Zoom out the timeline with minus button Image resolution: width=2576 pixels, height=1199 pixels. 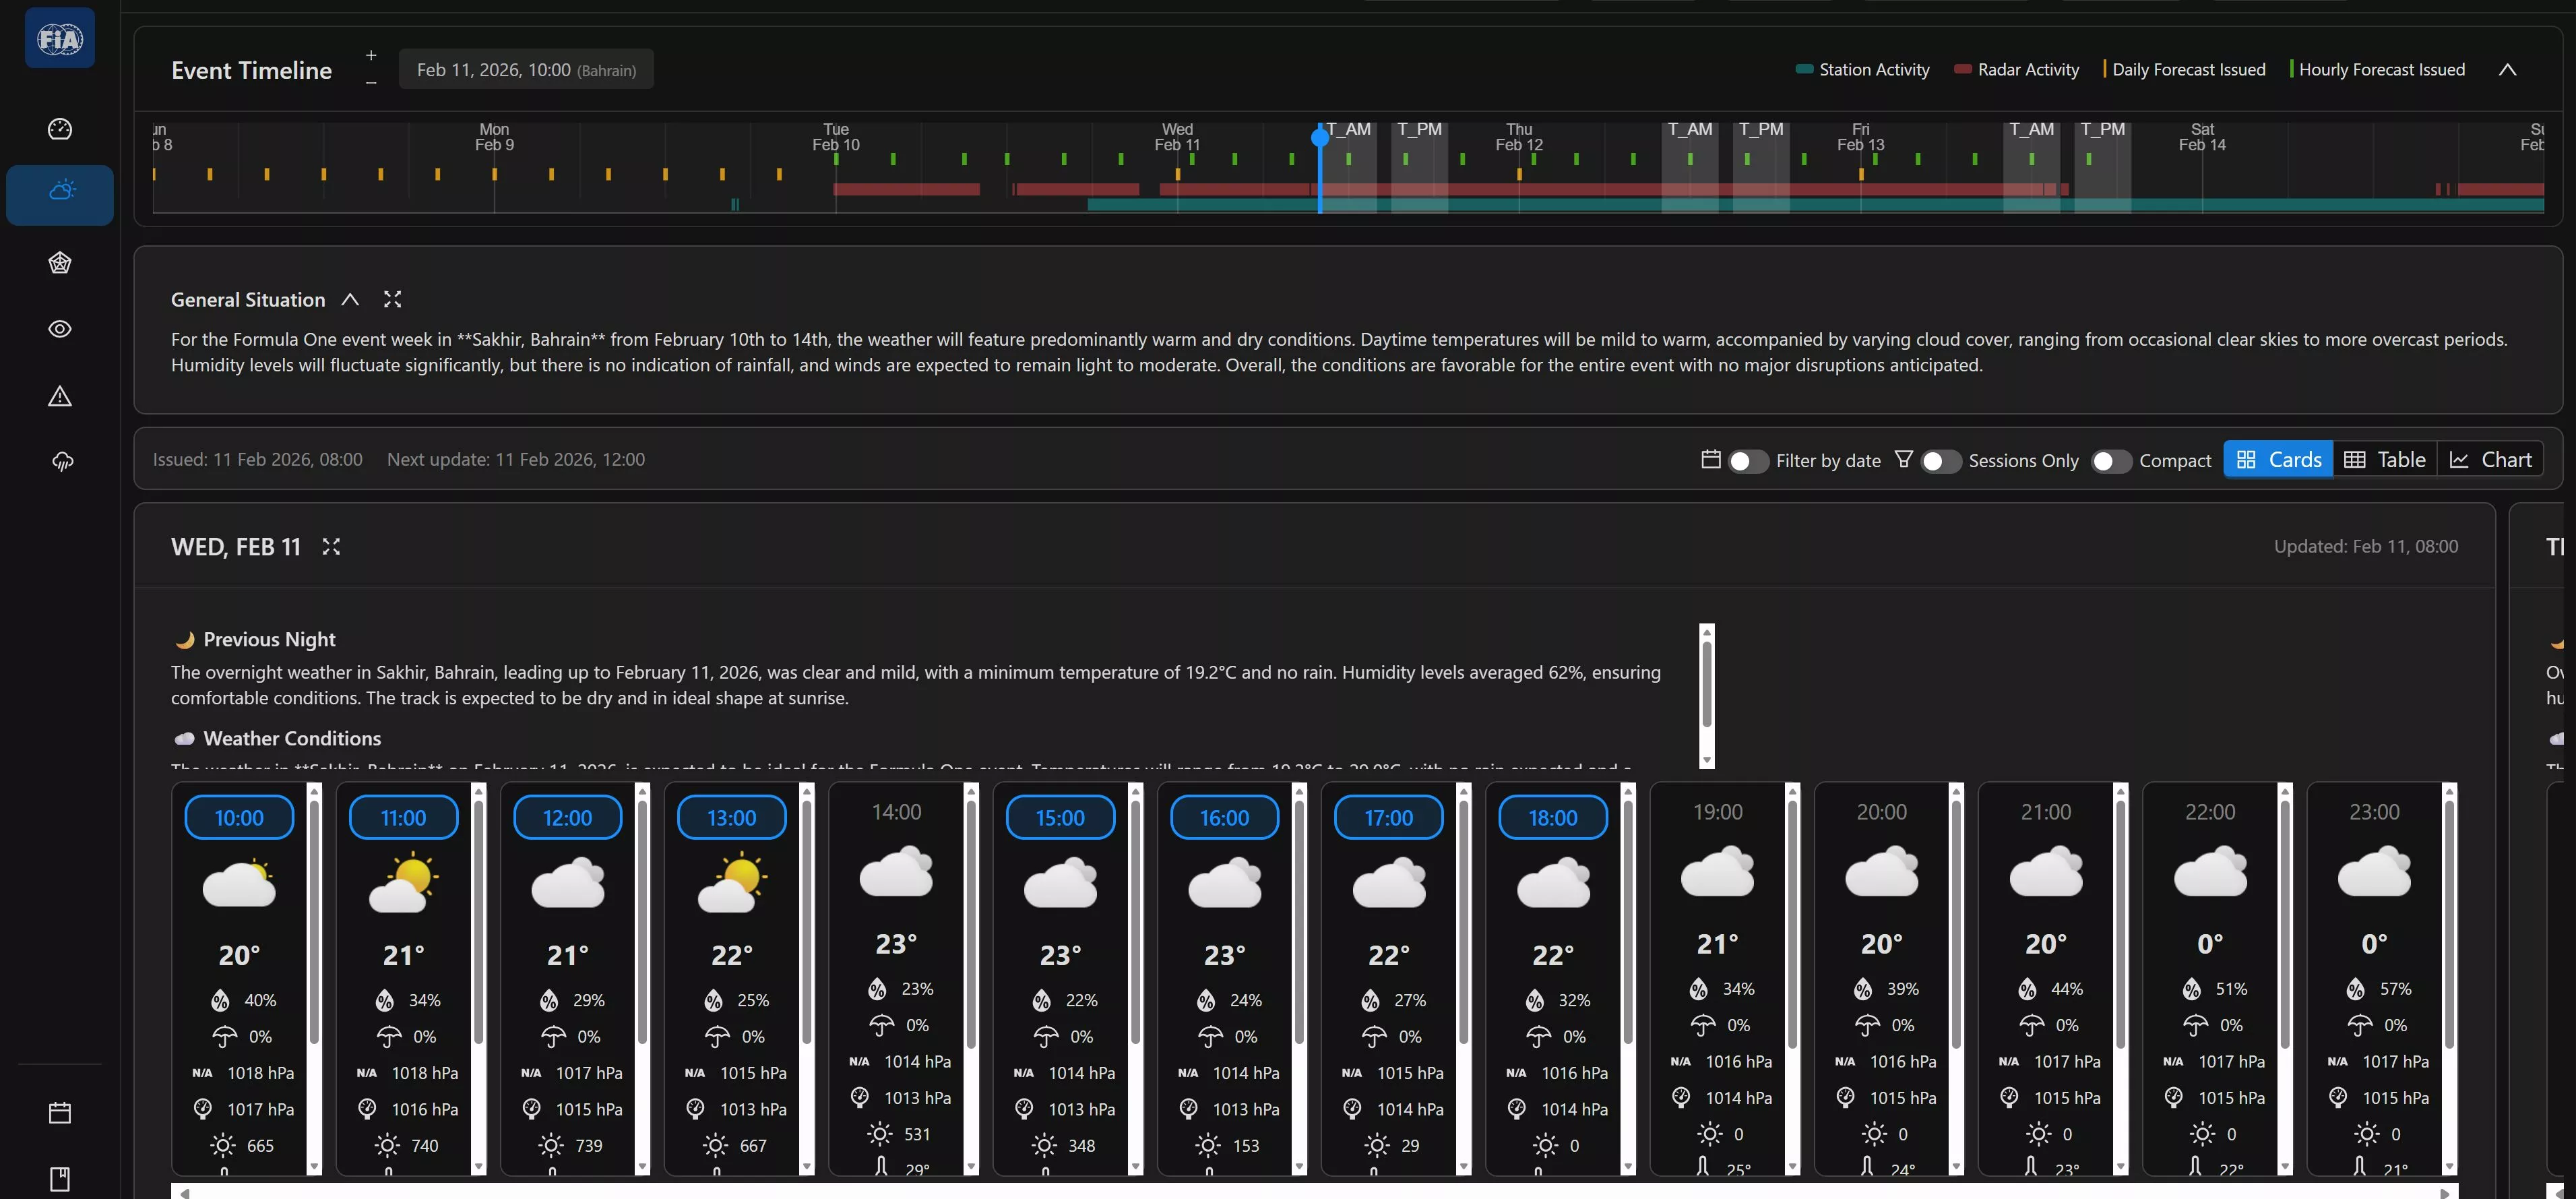coord(371,83)
